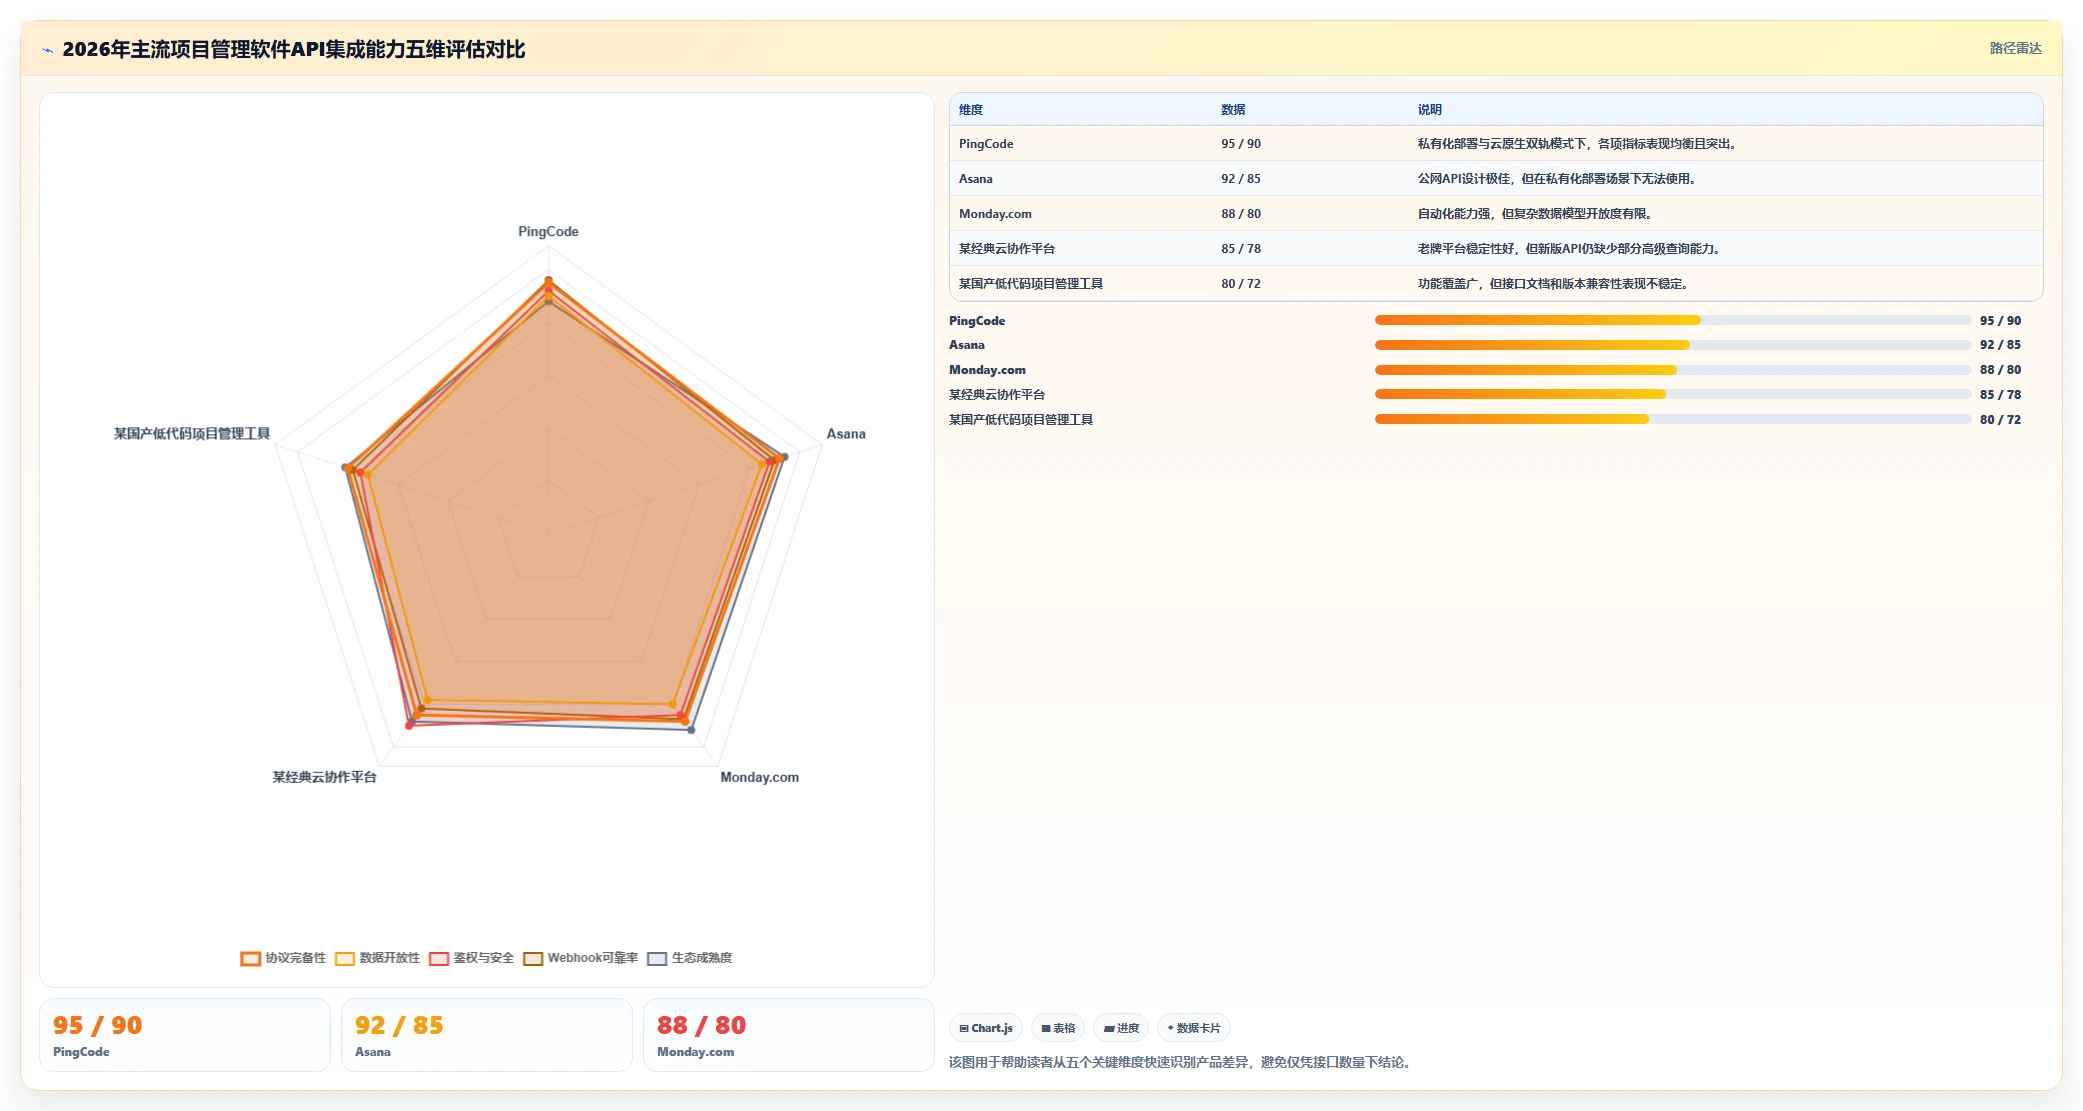Click the 95 / 90 progress value label
Image resolution: width=2083 pixels, height=1111 pixels.
point(2000,321)
